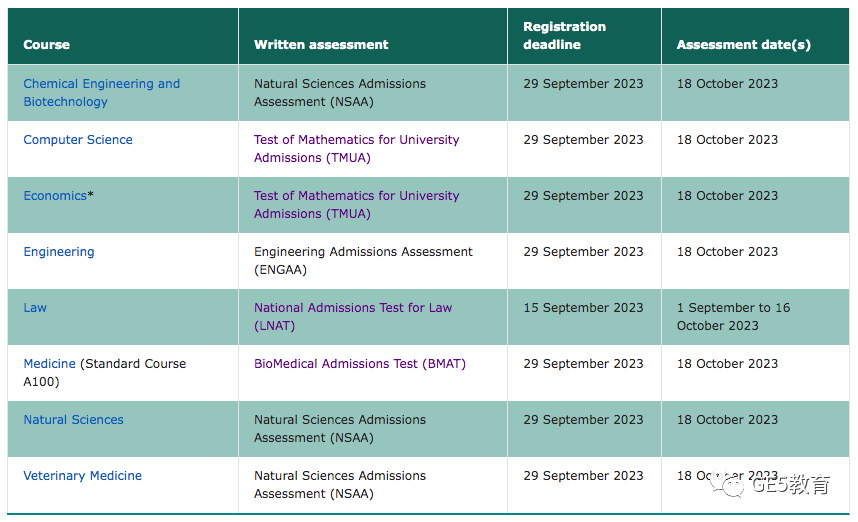Image resolution: width=858 pixels, height=522 pixels.
Task: Follow the Law course link
Action: (35, 308)
